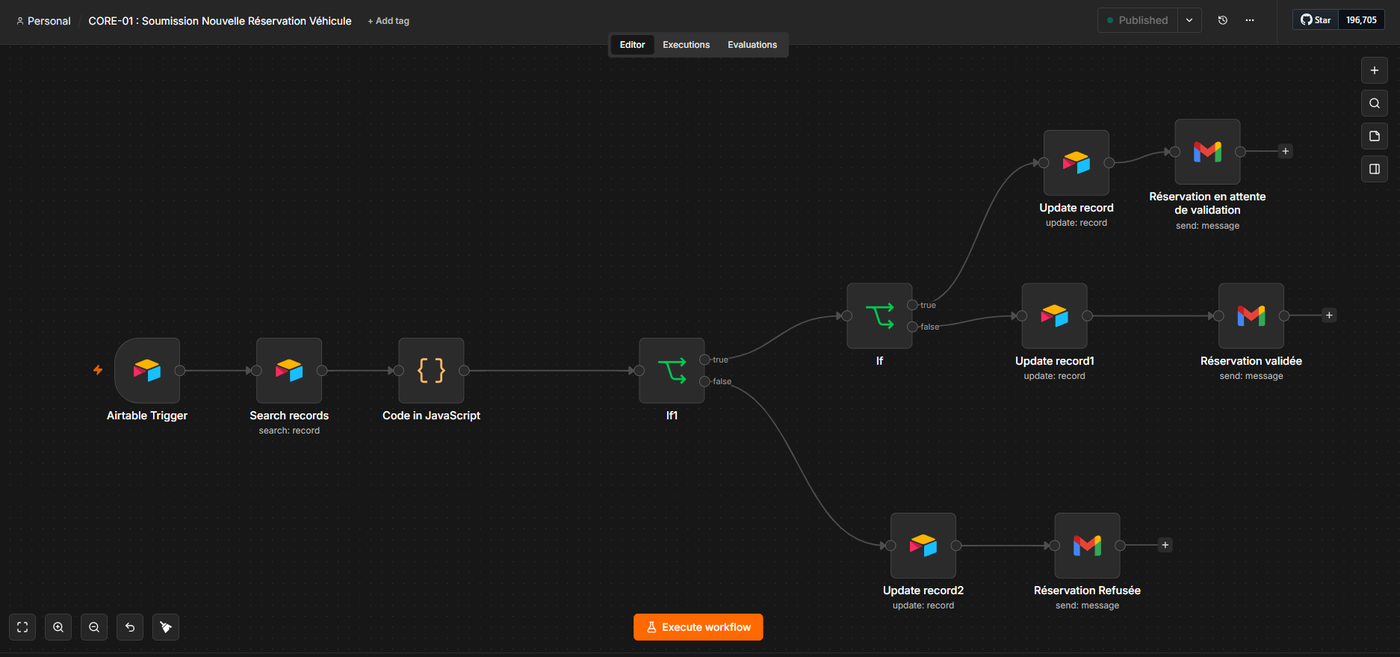This screenshot has height=657, width=1400.
Task: Click the Execute workflow button
Action: (698, 627)
